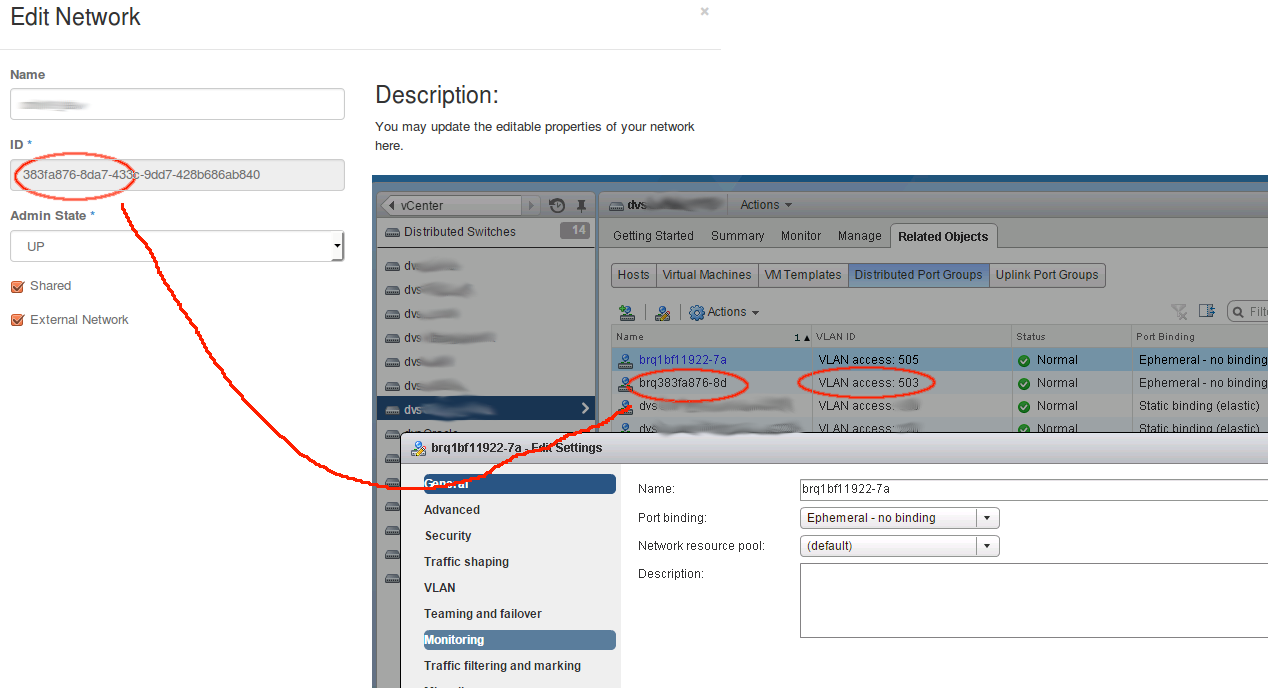Viewport: 1268px width, 688px height.
Task: Open the brq1bf11922-7a port group link
Action: (683, 360)
